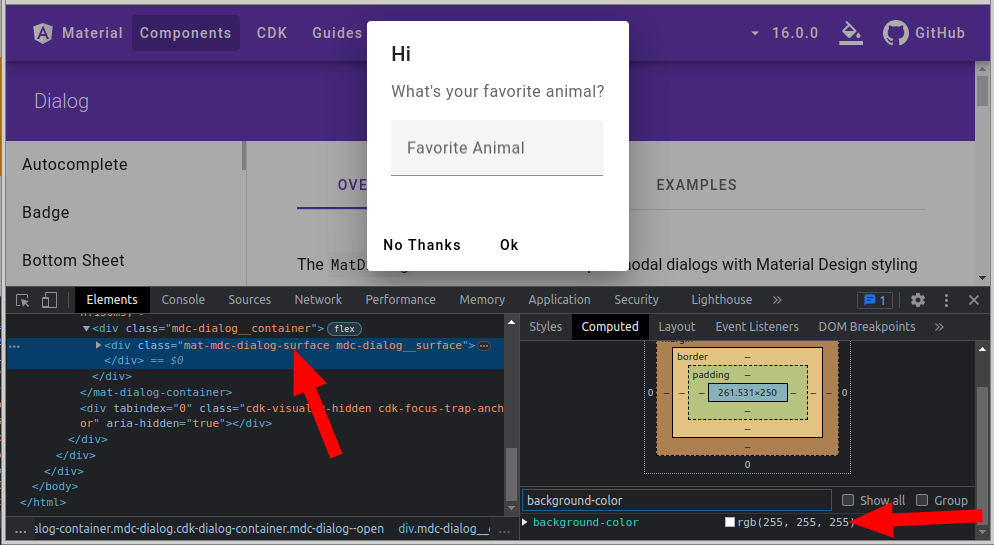Focus the Favorite Animal input field

[x=497, y=148]
